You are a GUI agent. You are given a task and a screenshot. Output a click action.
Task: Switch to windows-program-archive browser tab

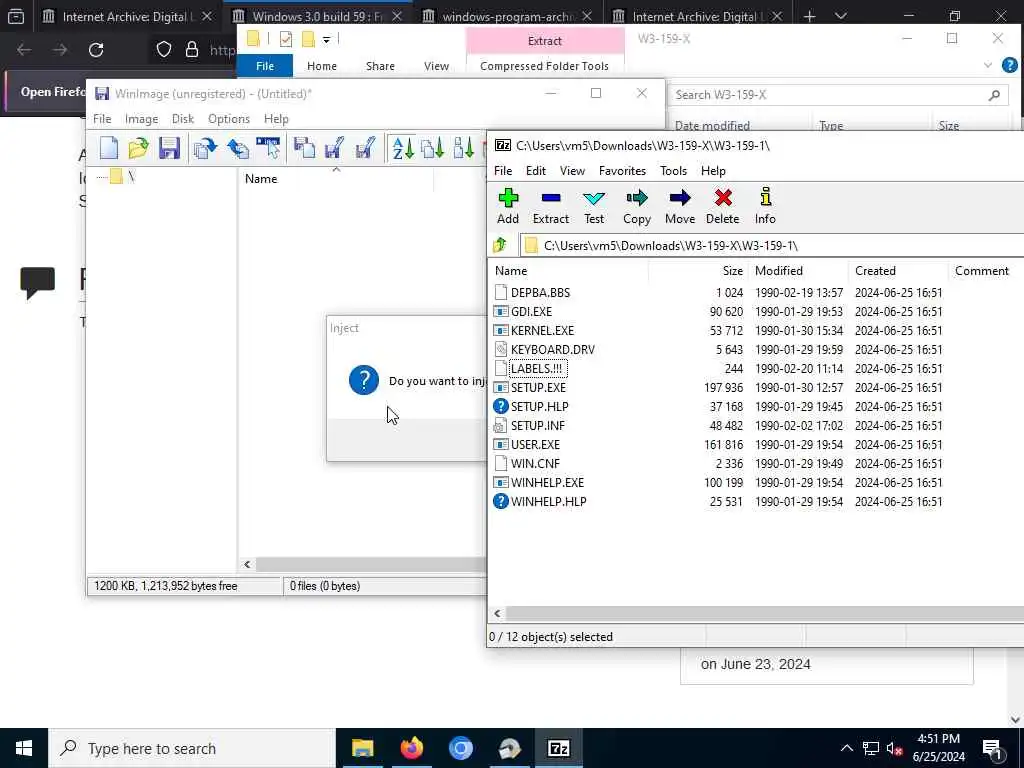point(507,16)
